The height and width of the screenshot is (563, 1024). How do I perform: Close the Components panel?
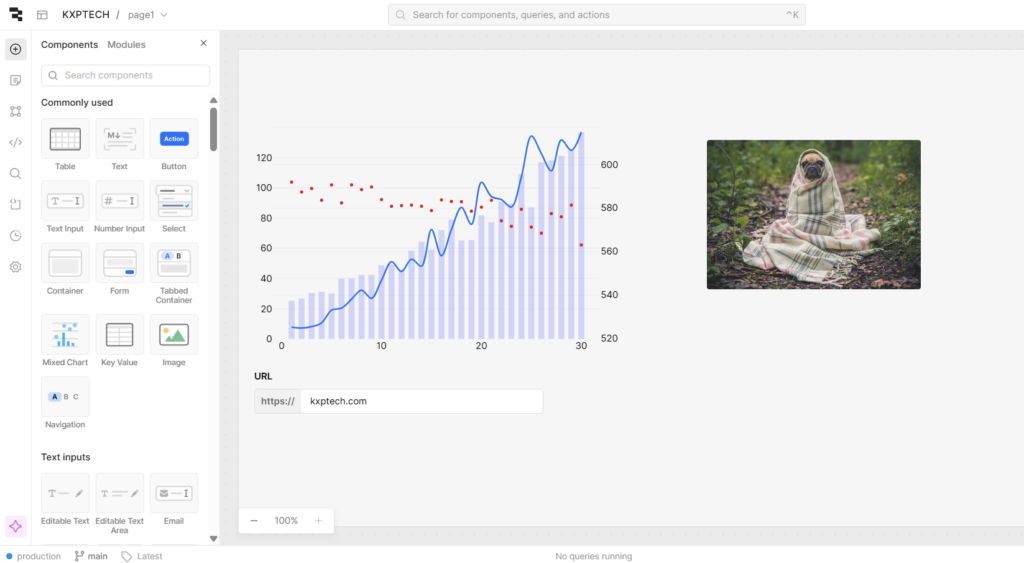click(x=203, y=44)
